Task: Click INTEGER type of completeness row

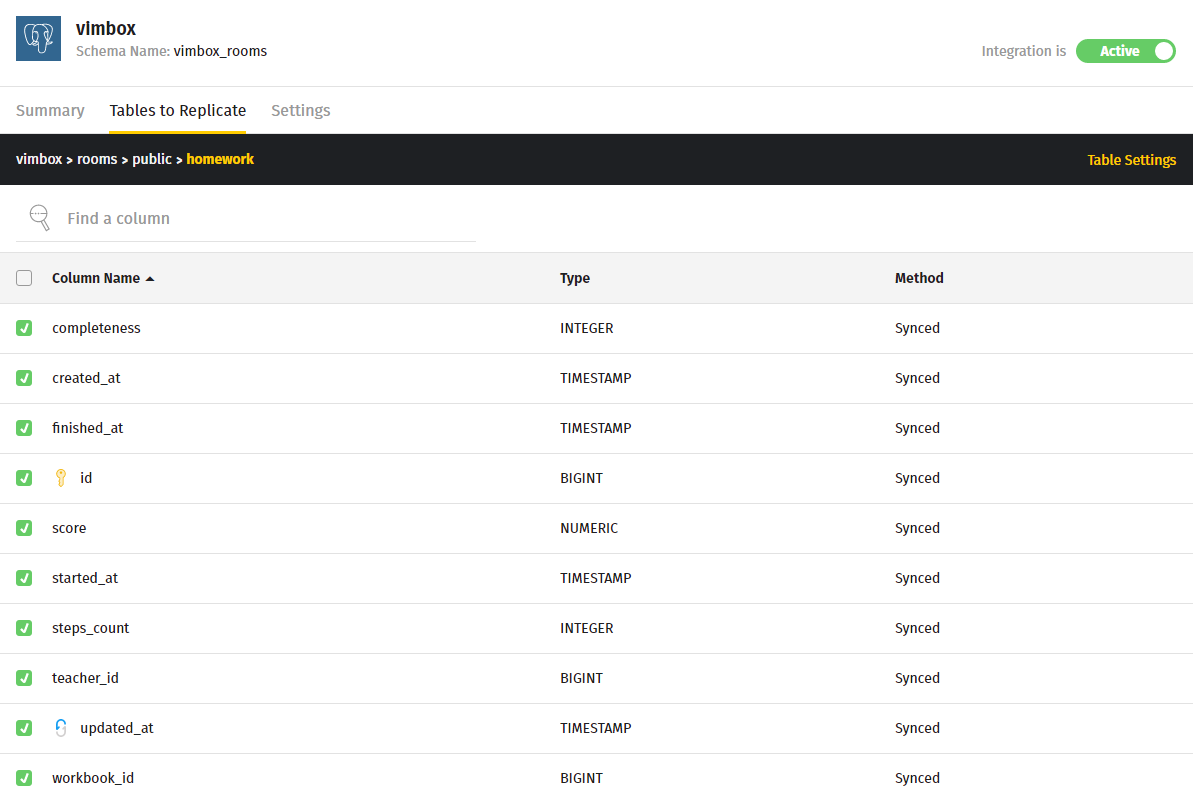Action: tap(587, 328)
